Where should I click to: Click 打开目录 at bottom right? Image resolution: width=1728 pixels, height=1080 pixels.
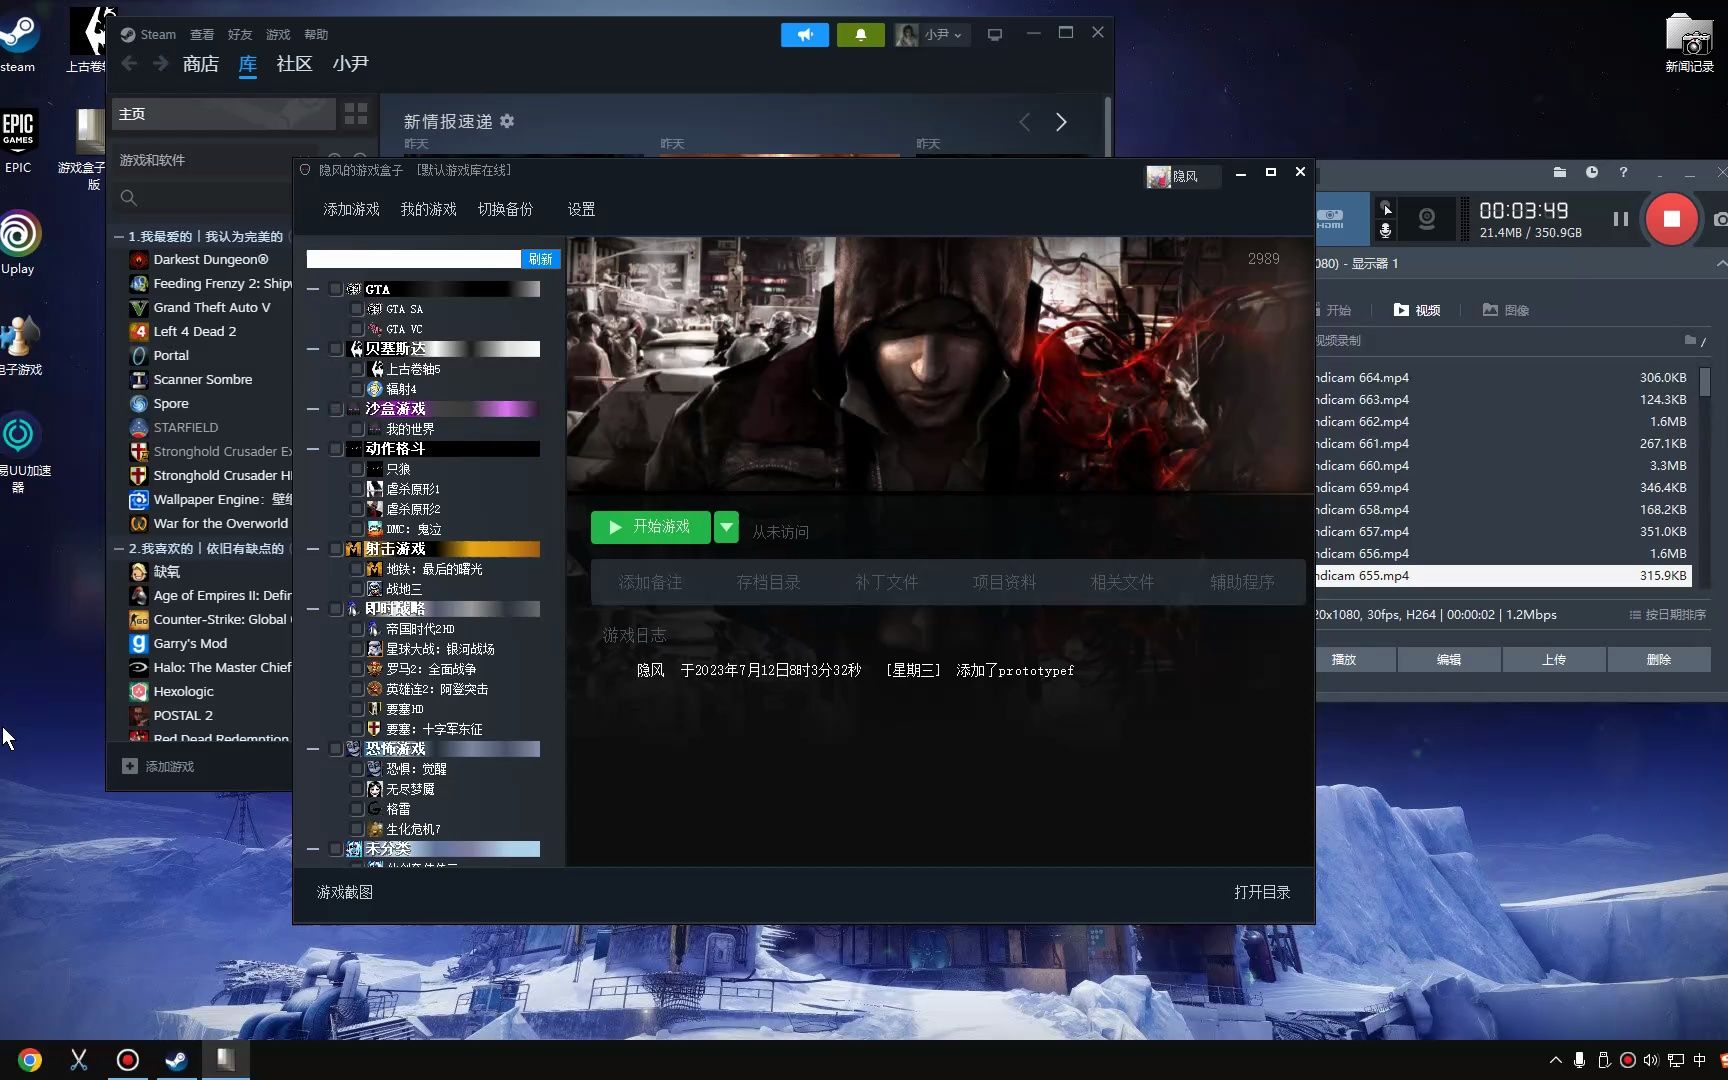click(1262, 892)
